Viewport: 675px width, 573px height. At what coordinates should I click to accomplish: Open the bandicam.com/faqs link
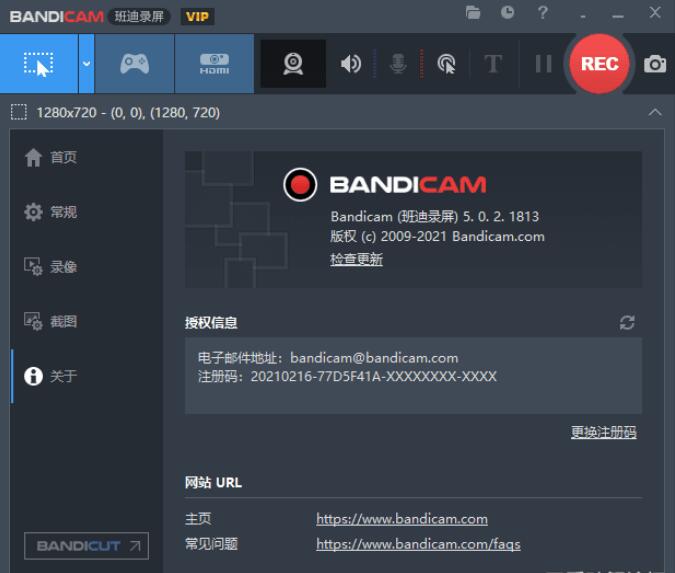pos(418,544)
